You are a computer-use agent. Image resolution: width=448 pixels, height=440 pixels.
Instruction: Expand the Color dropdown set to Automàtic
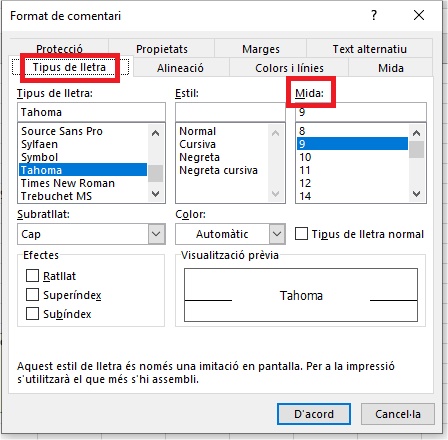tap(230, 234)
